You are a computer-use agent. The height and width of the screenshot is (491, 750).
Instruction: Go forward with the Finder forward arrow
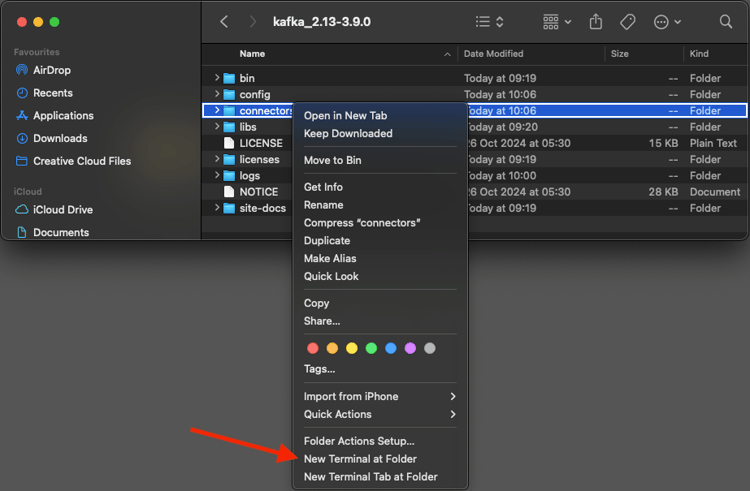pos(253,22)
